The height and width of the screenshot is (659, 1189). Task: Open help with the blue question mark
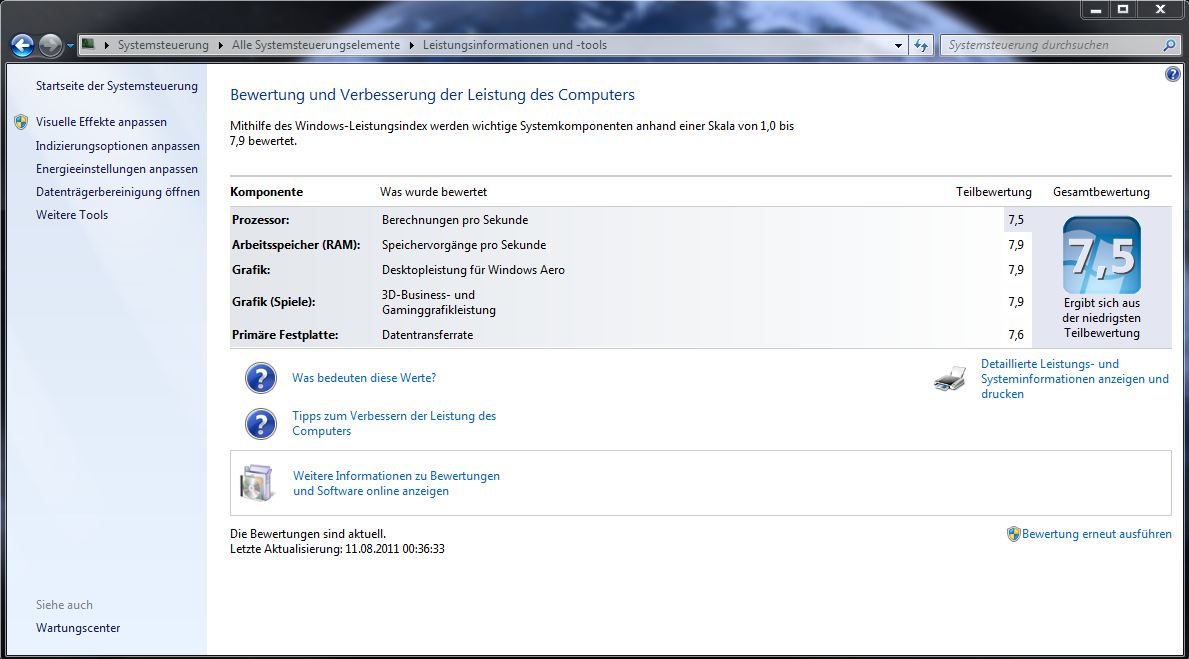click(x=1172, y=74)
